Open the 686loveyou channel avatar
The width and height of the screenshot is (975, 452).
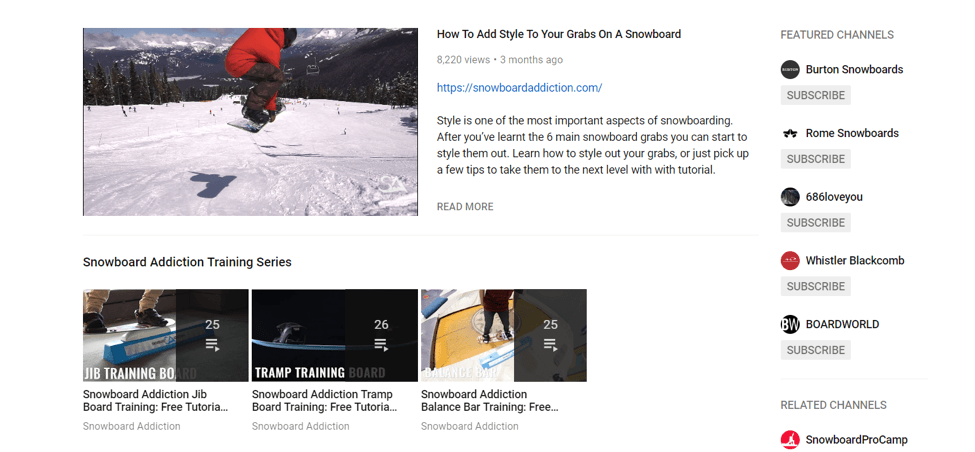point(790,197)
